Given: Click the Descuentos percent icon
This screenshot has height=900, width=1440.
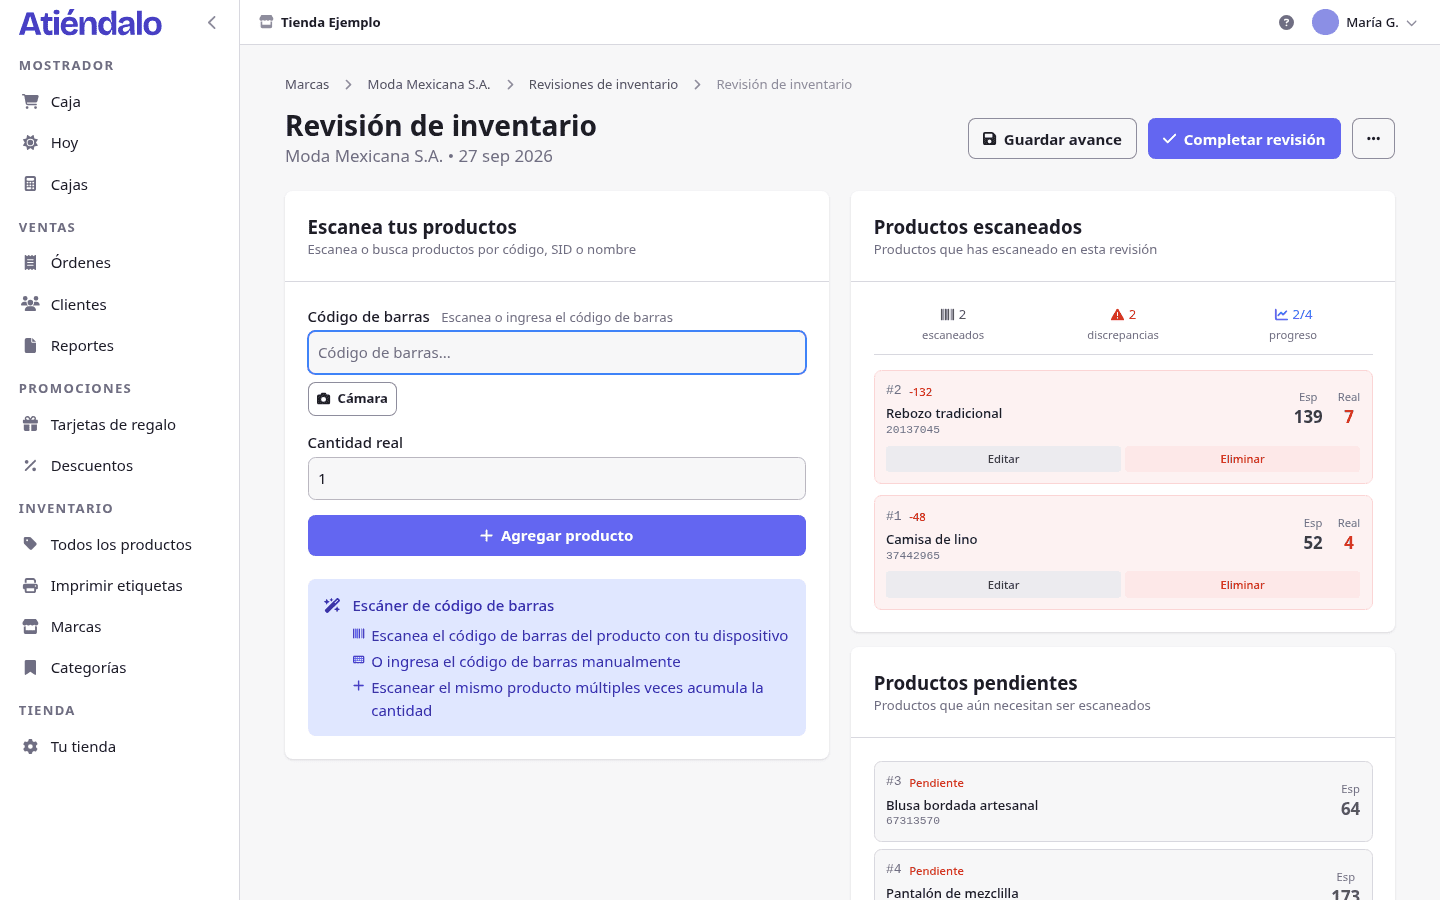Looking at the screenshot, I should click(x=31, y=465).
